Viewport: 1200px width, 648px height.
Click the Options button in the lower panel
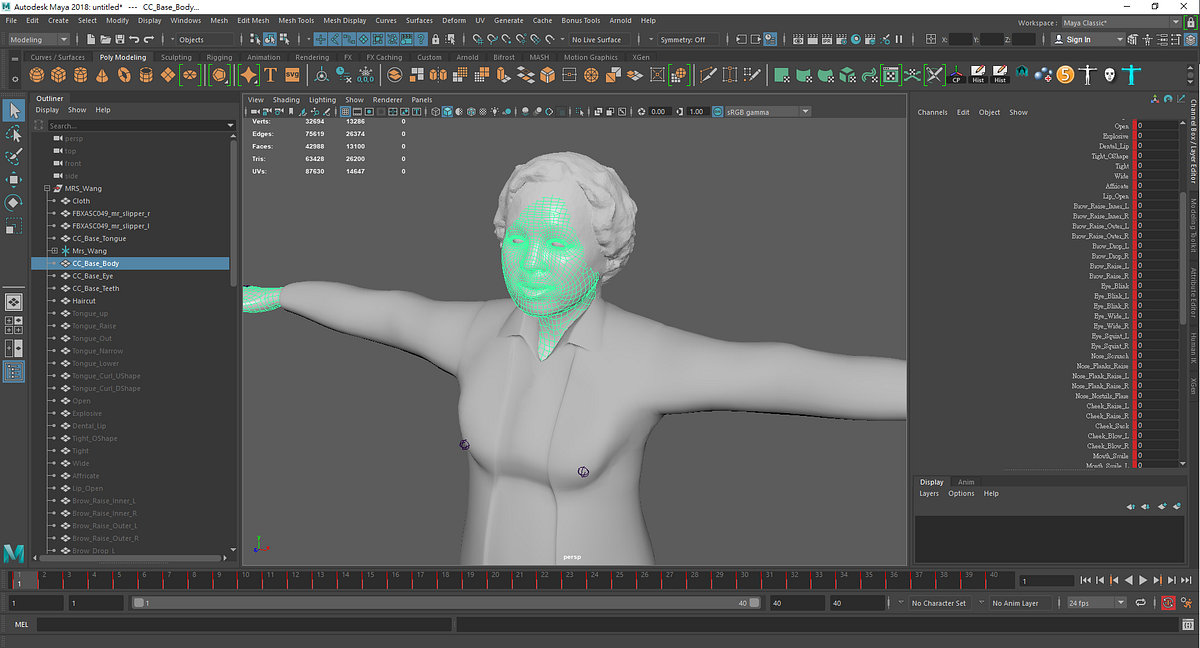click(x=960, y=492)
